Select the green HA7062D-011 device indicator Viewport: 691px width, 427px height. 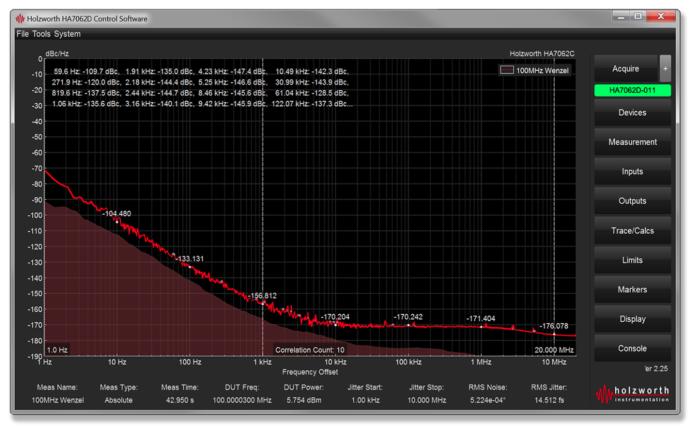pos(632,90)
